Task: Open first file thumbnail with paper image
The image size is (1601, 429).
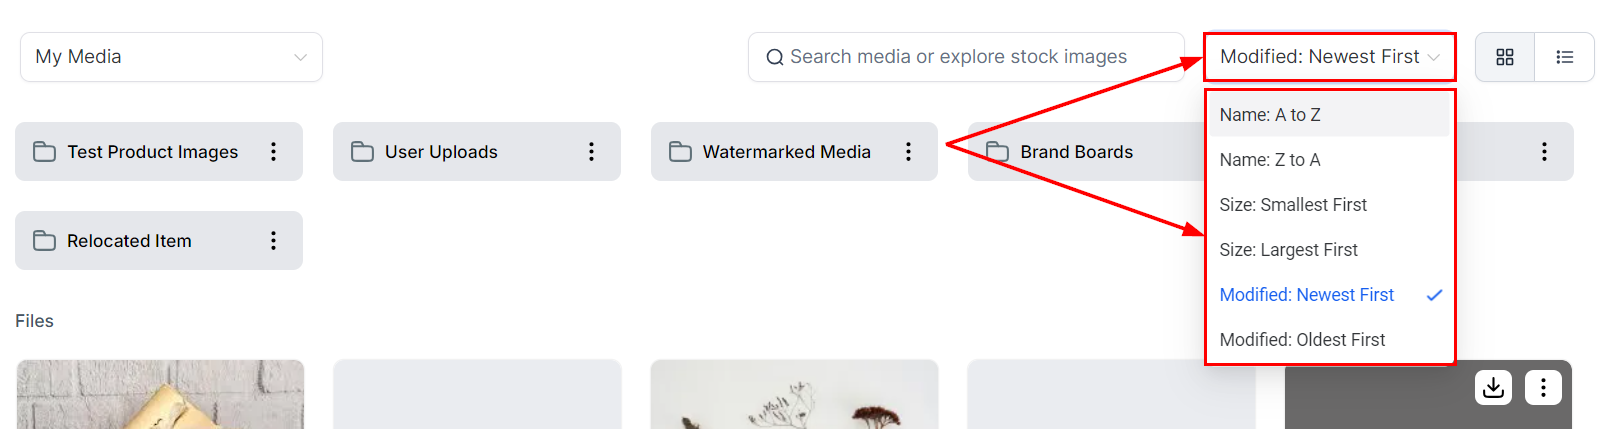Action: (x=160, y=395)
